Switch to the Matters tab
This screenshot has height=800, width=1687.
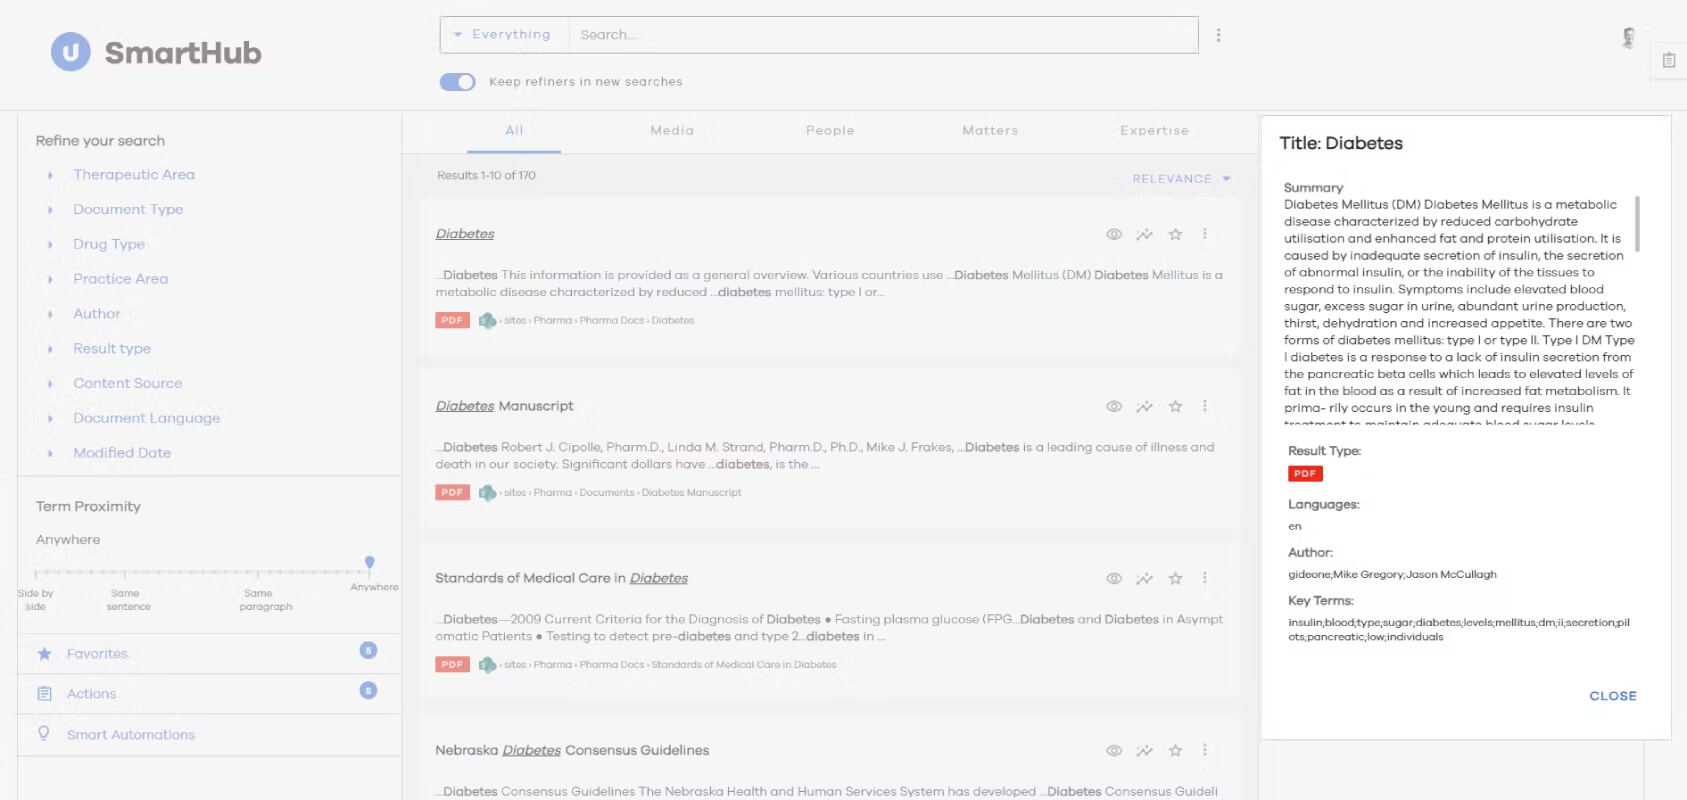pos(990,131)
